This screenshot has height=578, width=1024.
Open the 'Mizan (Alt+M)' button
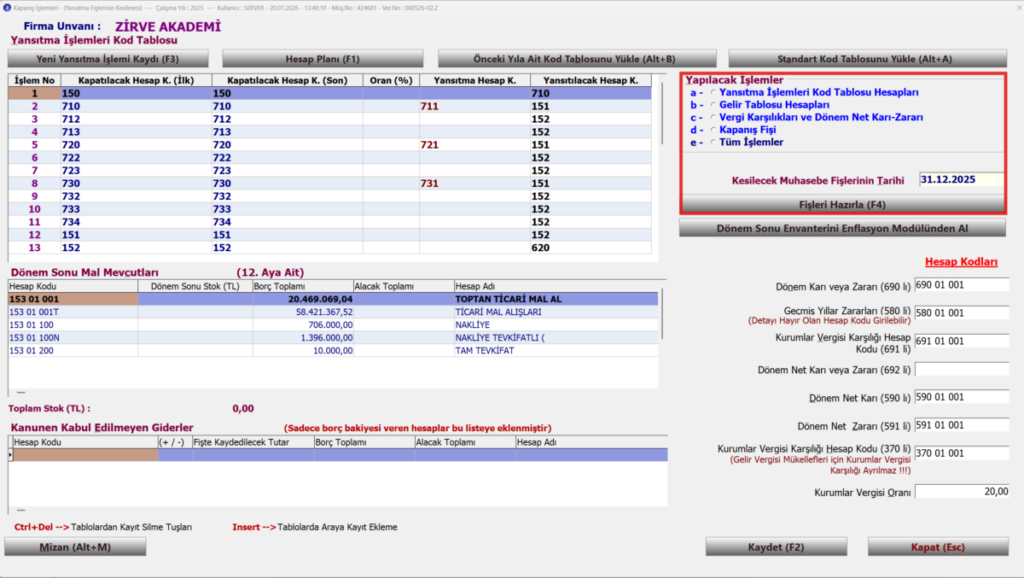click(x=75, y=547)
